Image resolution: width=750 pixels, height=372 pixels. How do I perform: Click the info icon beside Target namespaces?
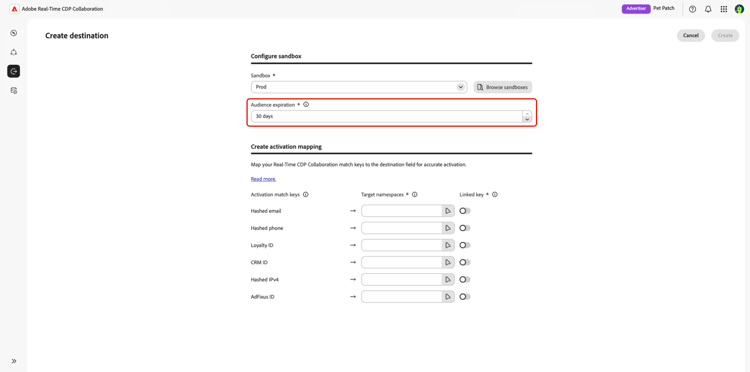(x=415, y=195)
